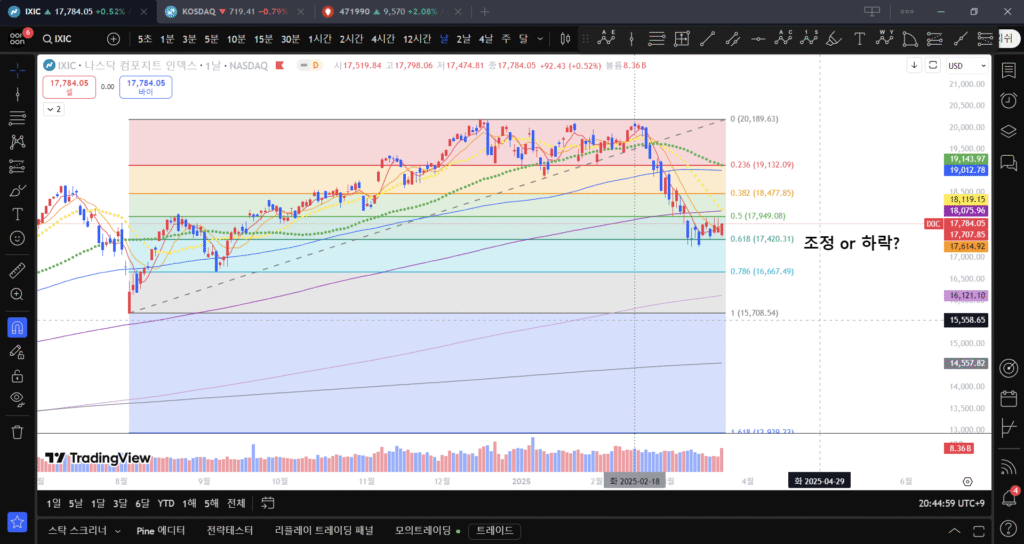
Task: Select the 1일 date range
Action: [54, 503]
